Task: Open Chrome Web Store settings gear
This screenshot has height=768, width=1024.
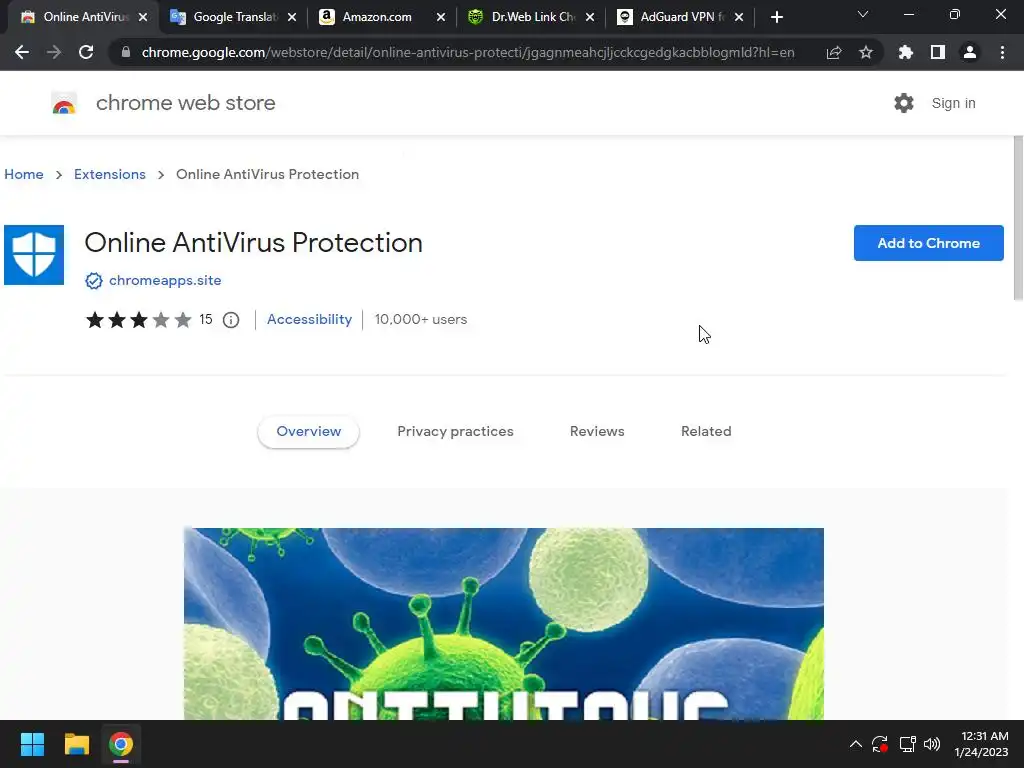Action: 904,103
